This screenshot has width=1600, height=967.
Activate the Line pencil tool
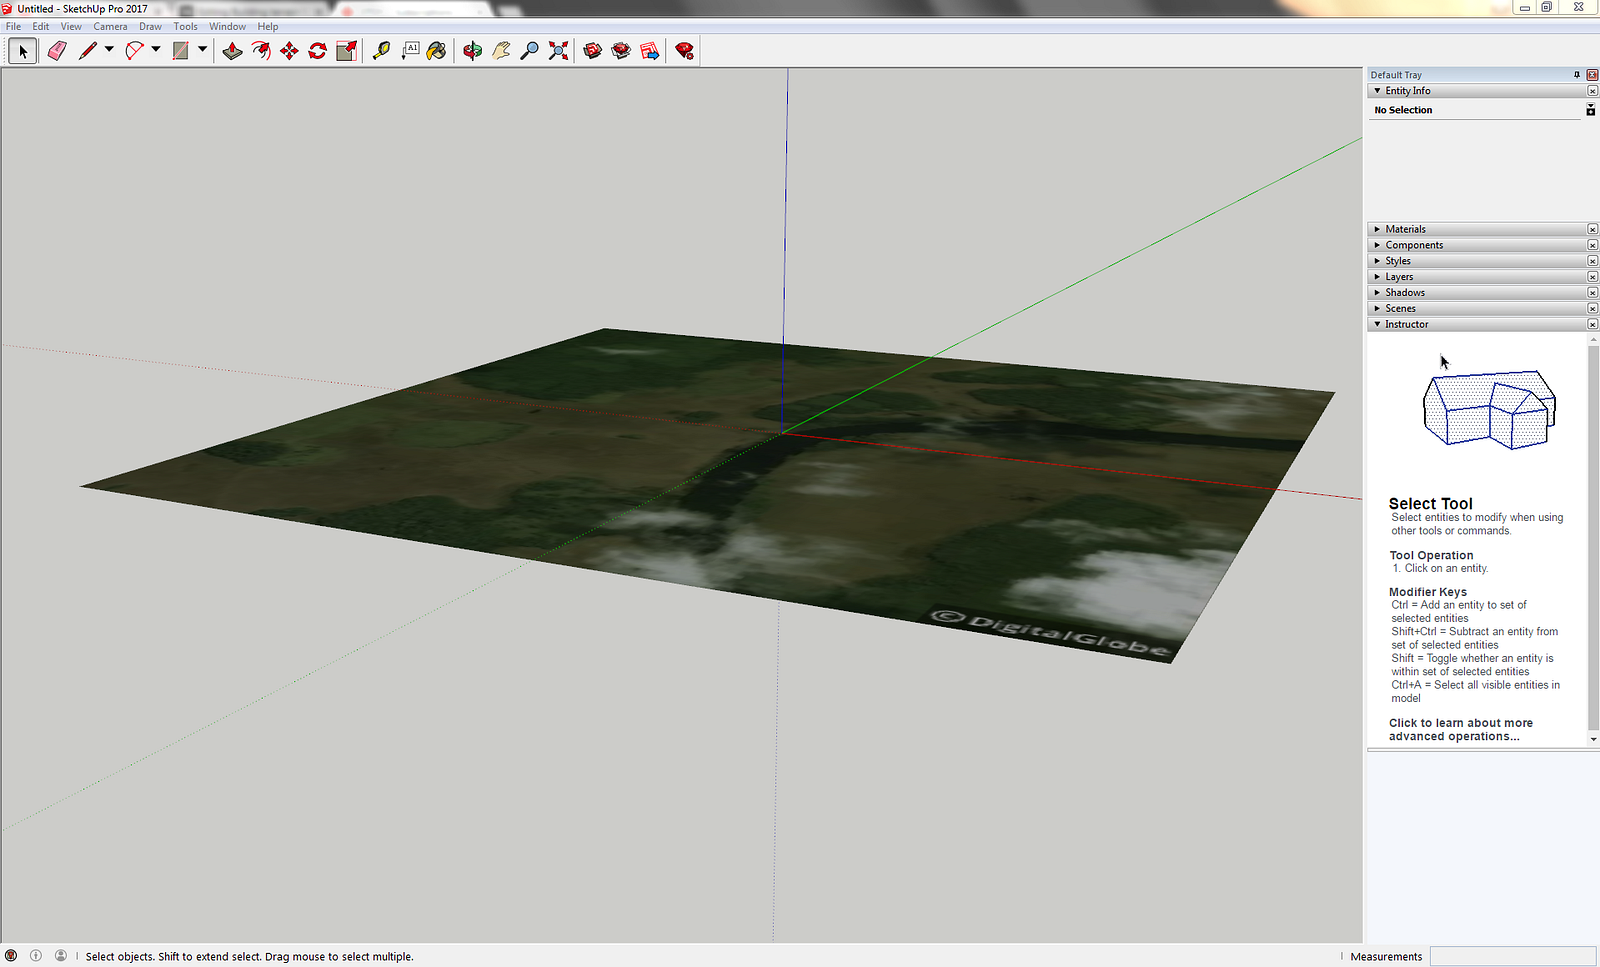click(x=88, y=51)
